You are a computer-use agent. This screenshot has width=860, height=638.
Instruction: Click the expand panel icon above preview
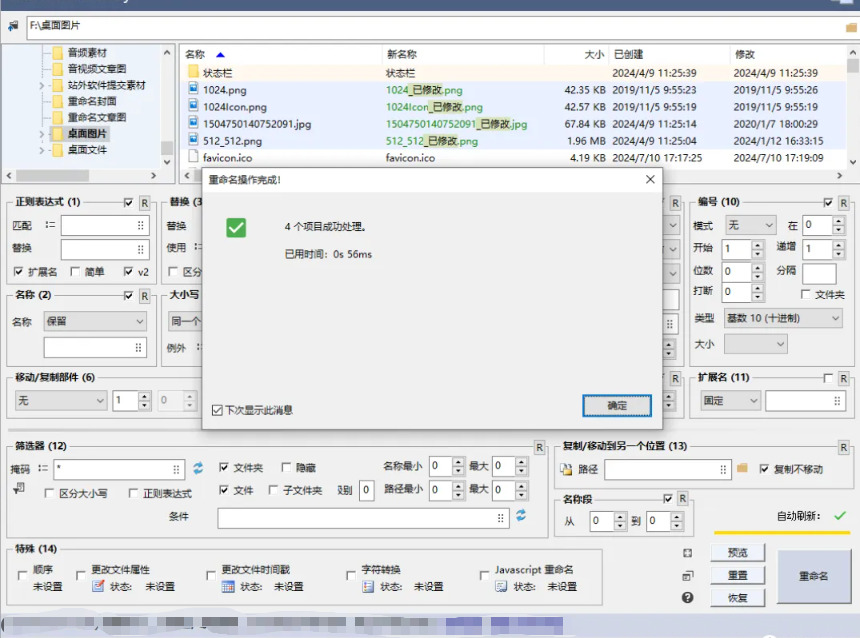pyautogui.click(x=687, y=553)
